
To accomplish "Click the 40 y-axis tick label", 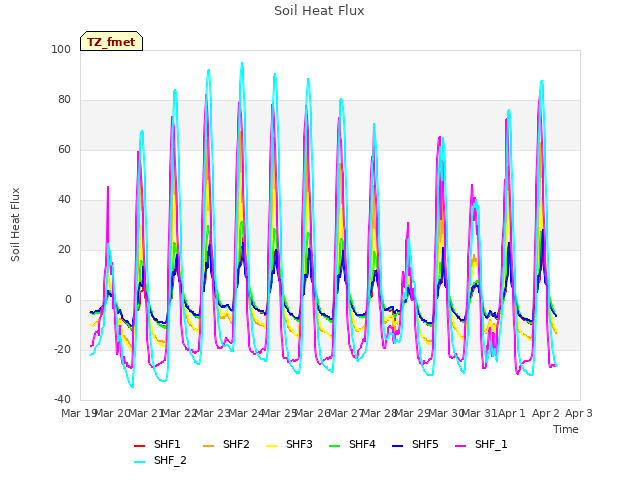I will [64, 200].
